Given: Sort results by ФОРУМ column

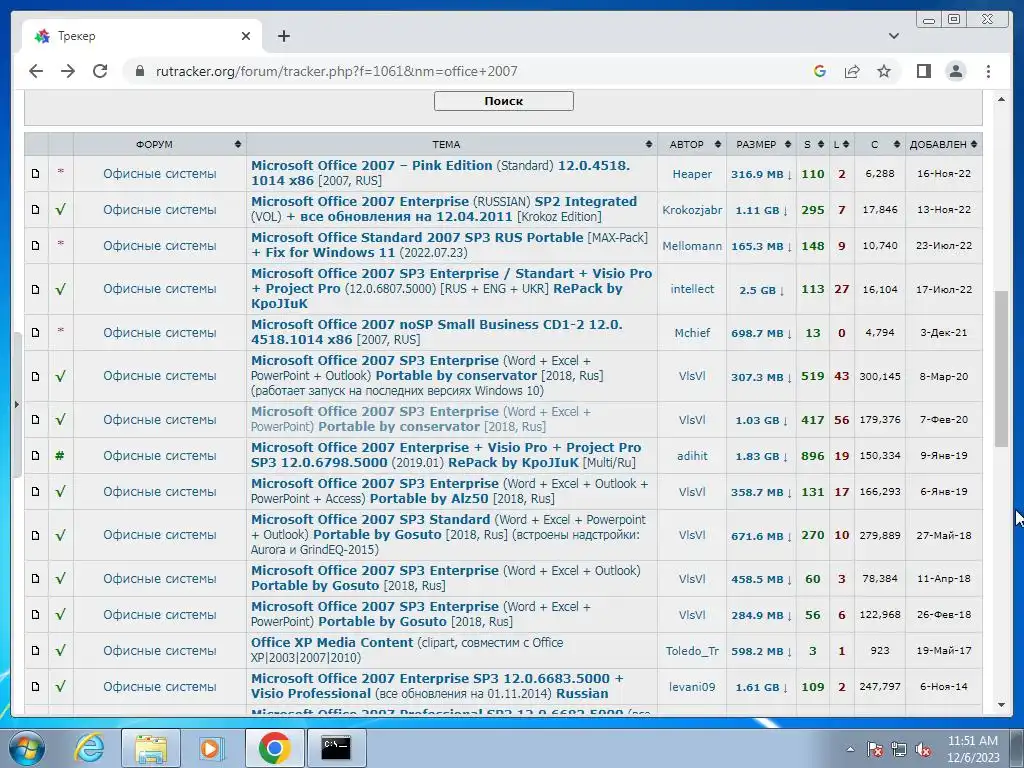Looking at the screenshot, I should point(160,144).
